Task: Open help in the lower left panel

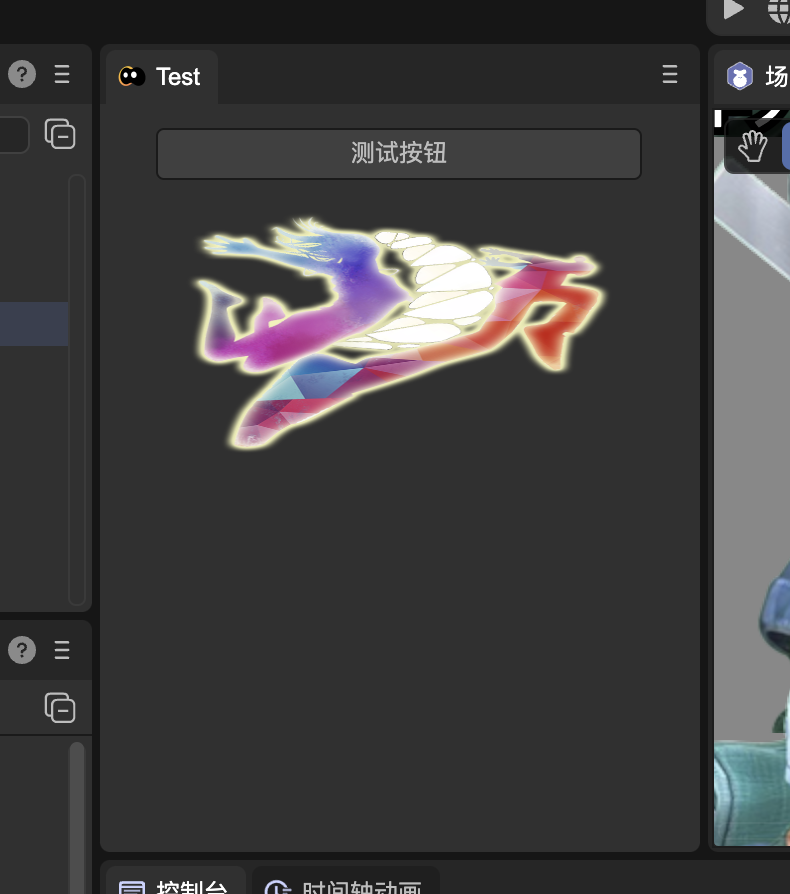Action: coord(22,651)
